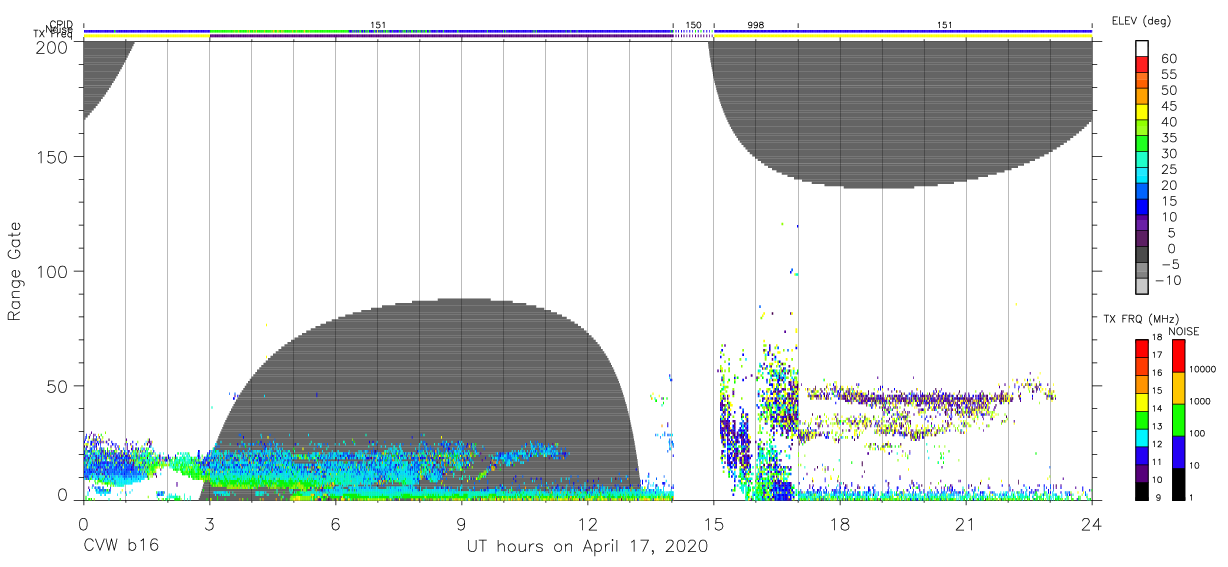Image resolution: width=1228 pixels, height=567 pixels.
Task: Click the 10000 label on NOISE bar
Action: (1204, 369)
